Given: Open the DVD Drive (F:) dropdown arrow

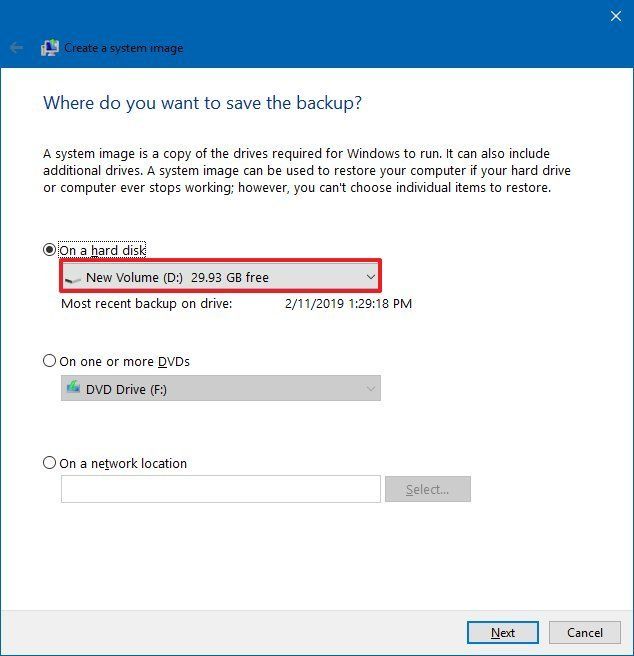Looking at the screenshot, I should click(x=370, y=388).
